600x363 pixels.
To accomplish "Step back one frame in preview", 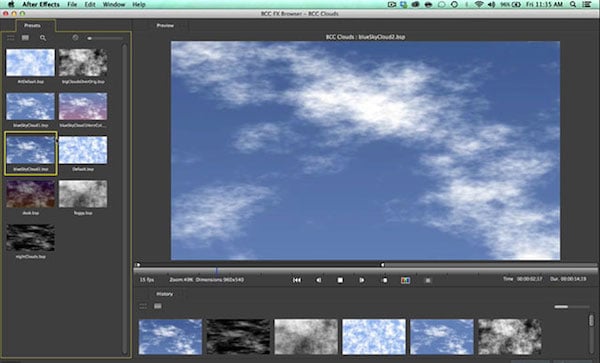I will [x=318, y=280].
